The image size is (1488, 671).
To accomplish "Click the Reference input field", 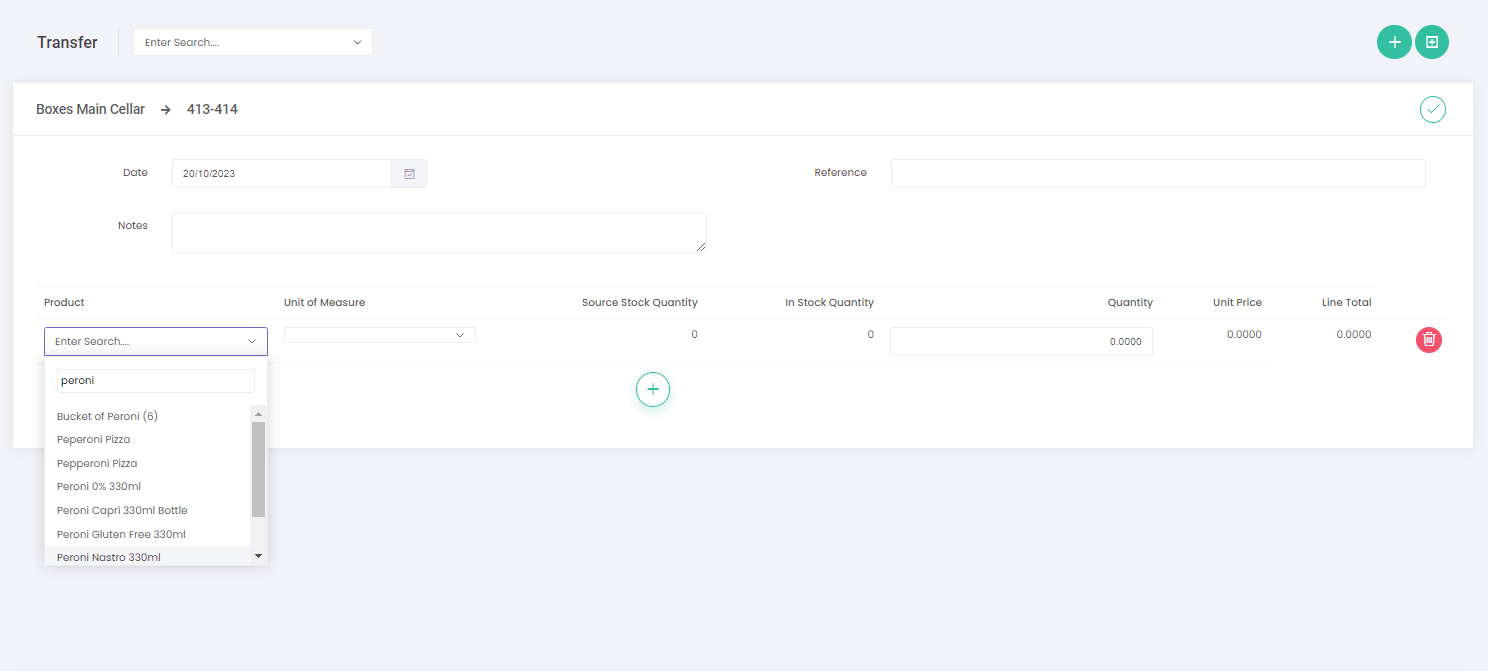I will [1157, 173].
